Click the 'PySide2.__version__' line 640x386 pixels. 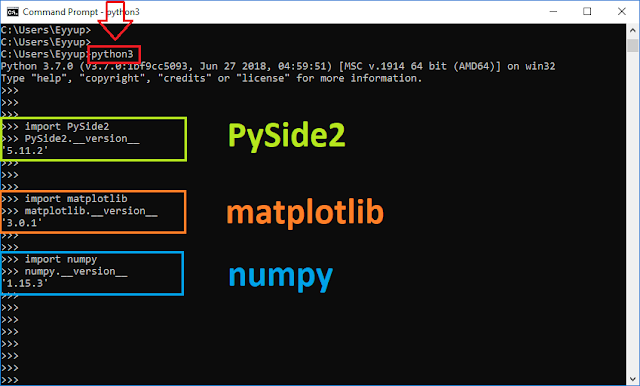point(70,139)
